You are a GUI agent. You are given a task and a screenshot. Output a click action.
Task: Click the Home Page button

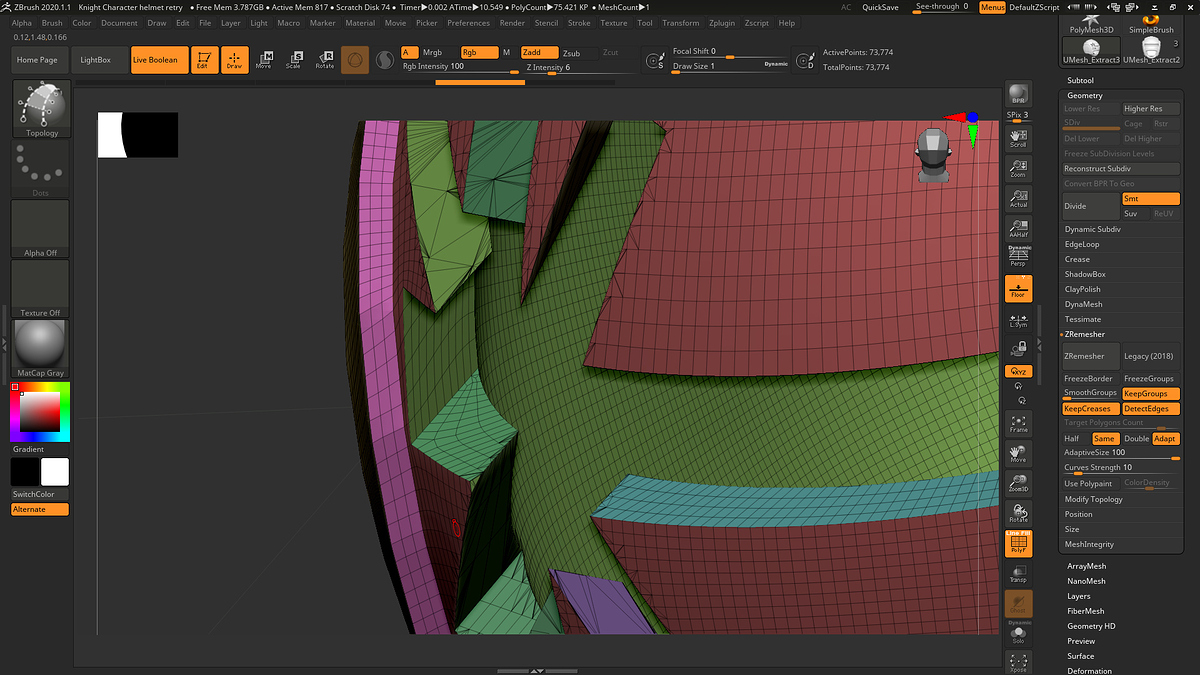37,60
